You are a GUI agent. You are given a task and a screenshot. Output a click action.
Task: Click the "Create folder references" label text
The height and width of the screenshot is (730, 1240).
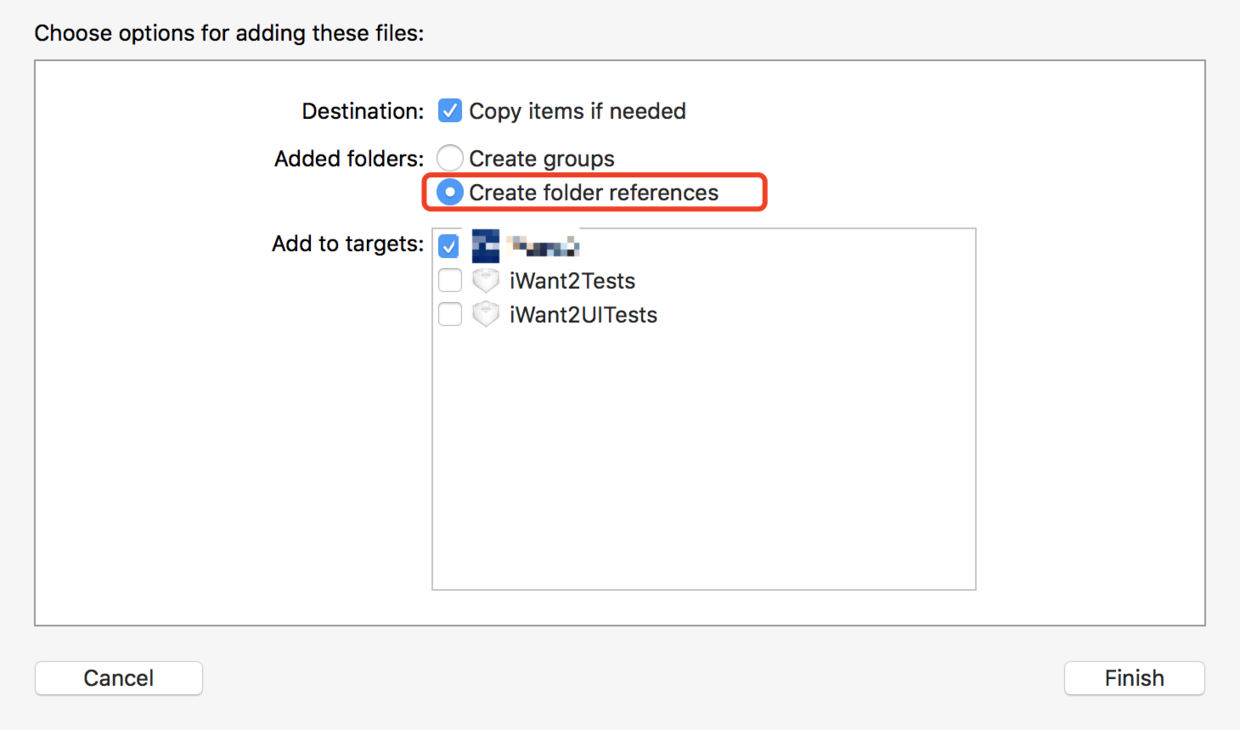(x=593, y=192)
